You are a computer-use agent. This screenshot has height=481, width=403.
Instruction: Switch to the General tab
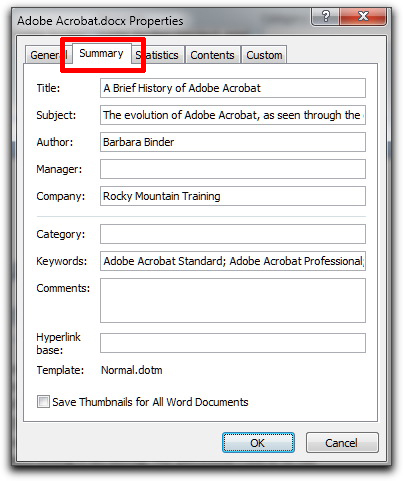tap(47, 55)
